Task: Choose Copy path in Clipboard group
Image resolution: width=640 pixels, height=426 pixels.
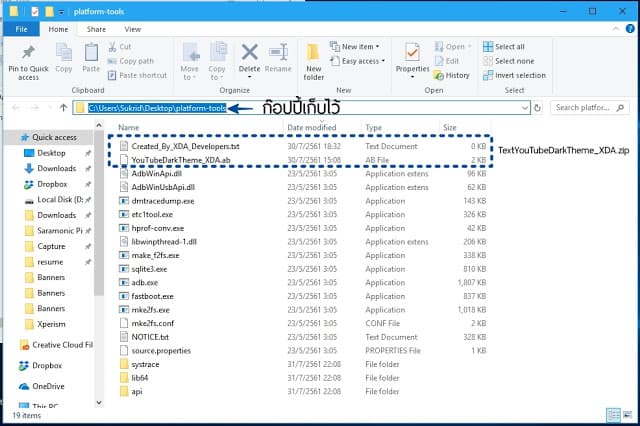Action: point(131,61)
